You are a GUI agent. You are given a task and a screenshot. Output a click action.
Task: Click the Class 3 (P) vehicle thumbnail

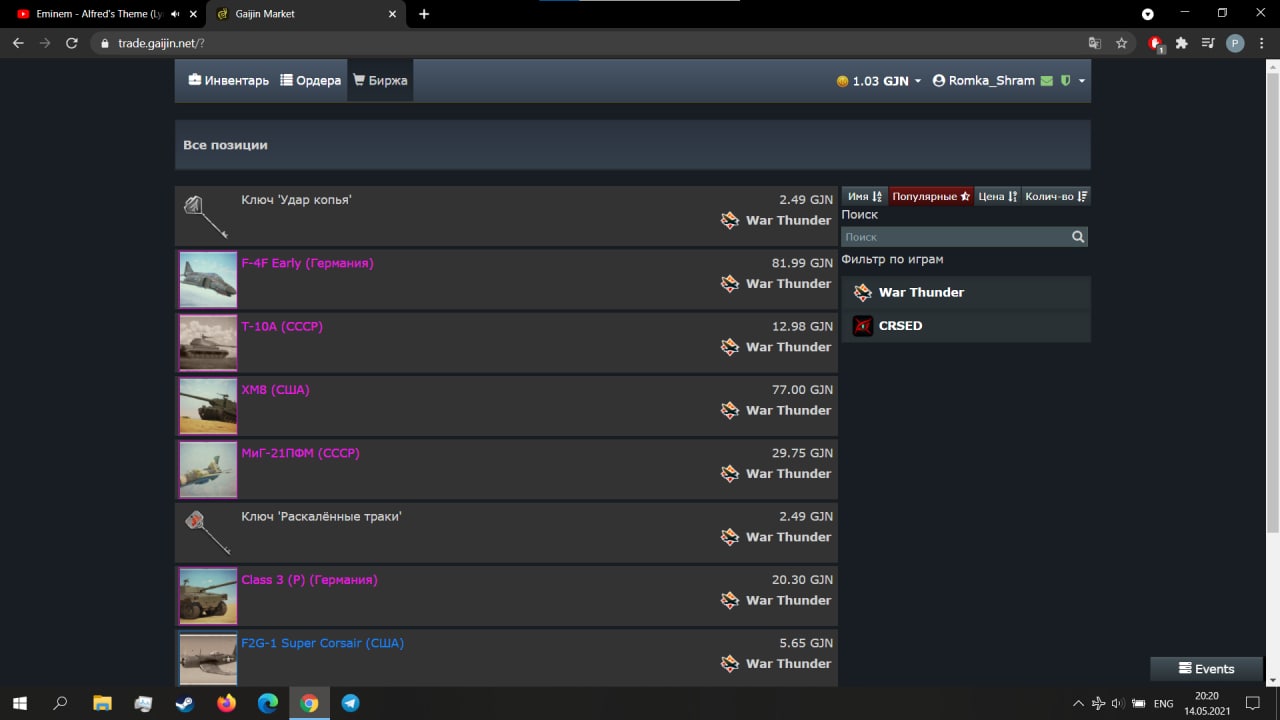pyautogui.click(x=208, y=596)
